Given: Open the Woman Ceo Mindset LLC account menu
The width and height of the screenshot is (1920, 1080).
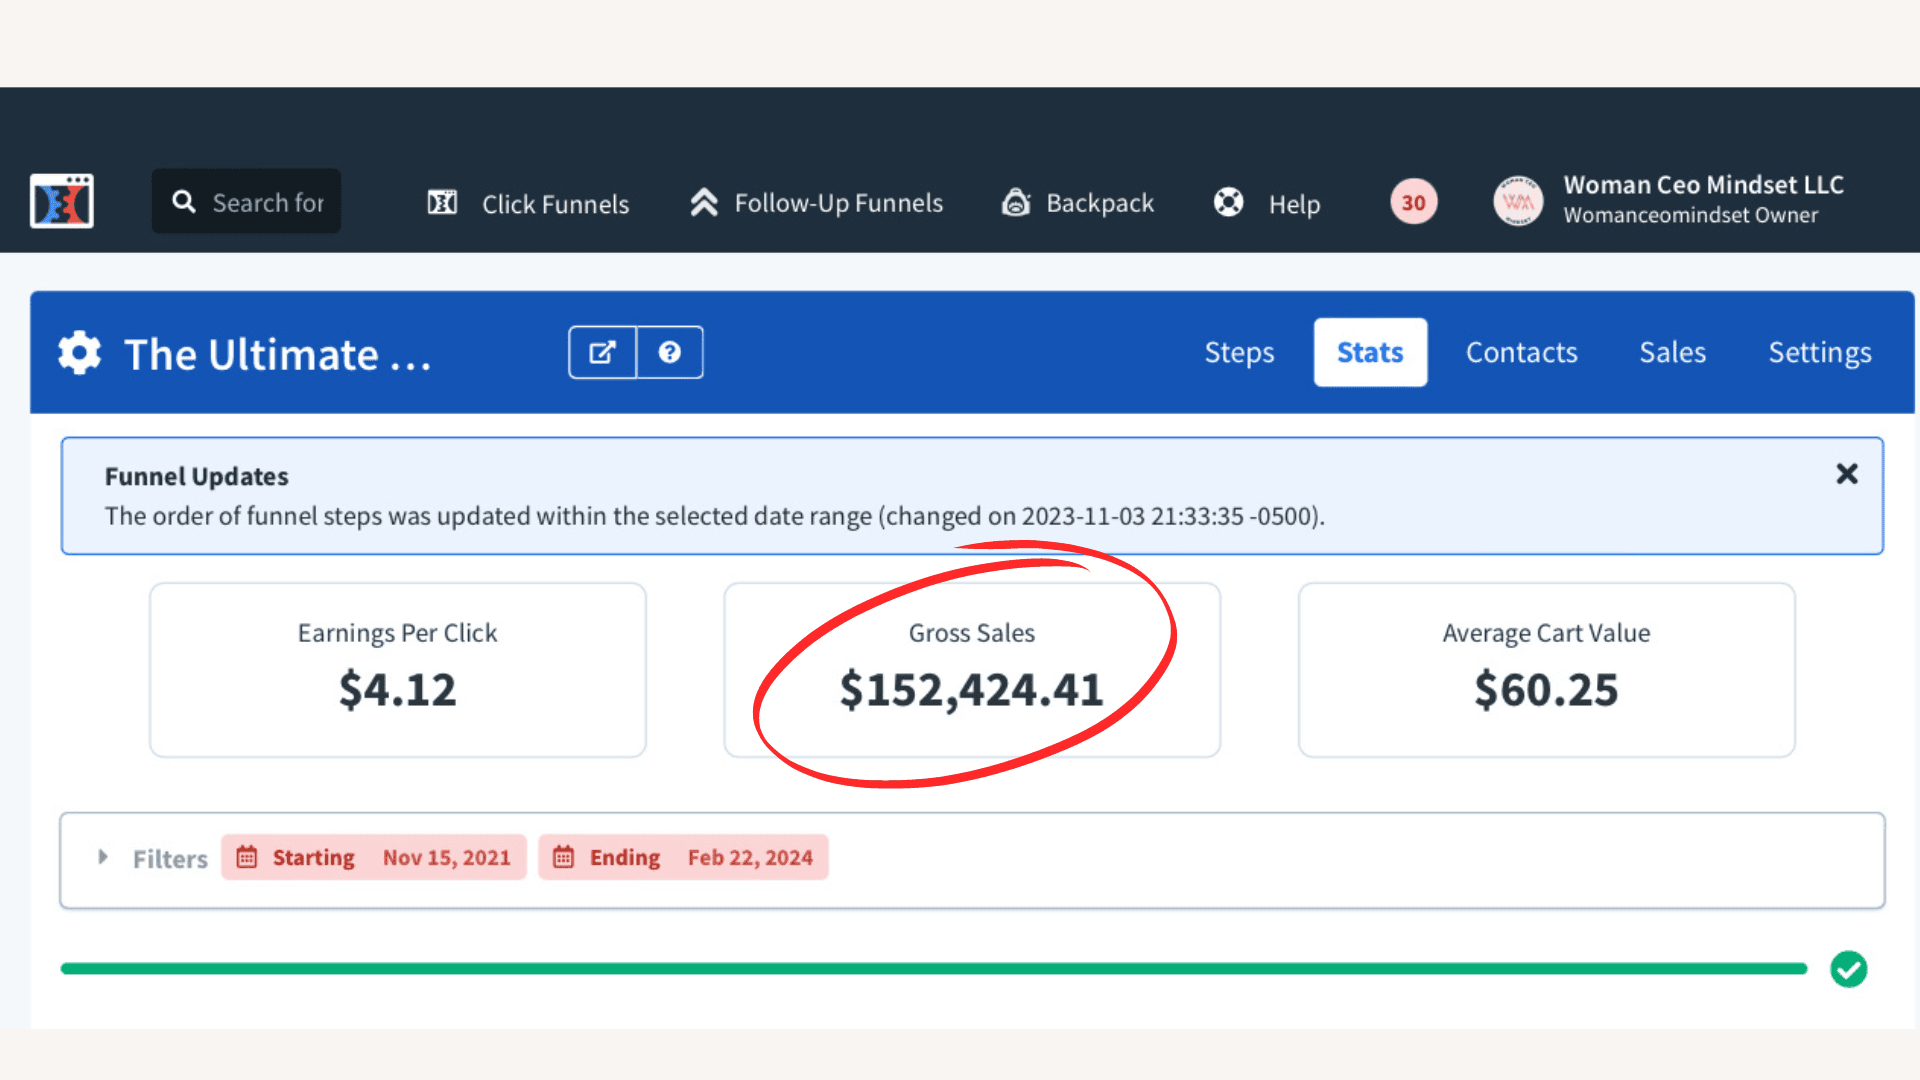Looking at the screenshot, I should 1702,199.
